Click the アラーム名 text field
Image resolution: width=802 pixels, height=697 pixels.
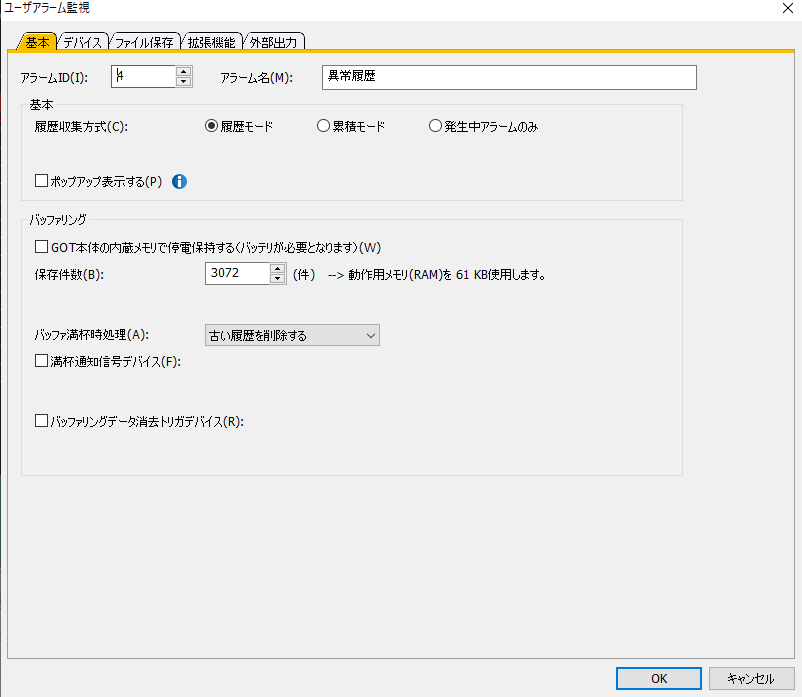pos(509,77)
